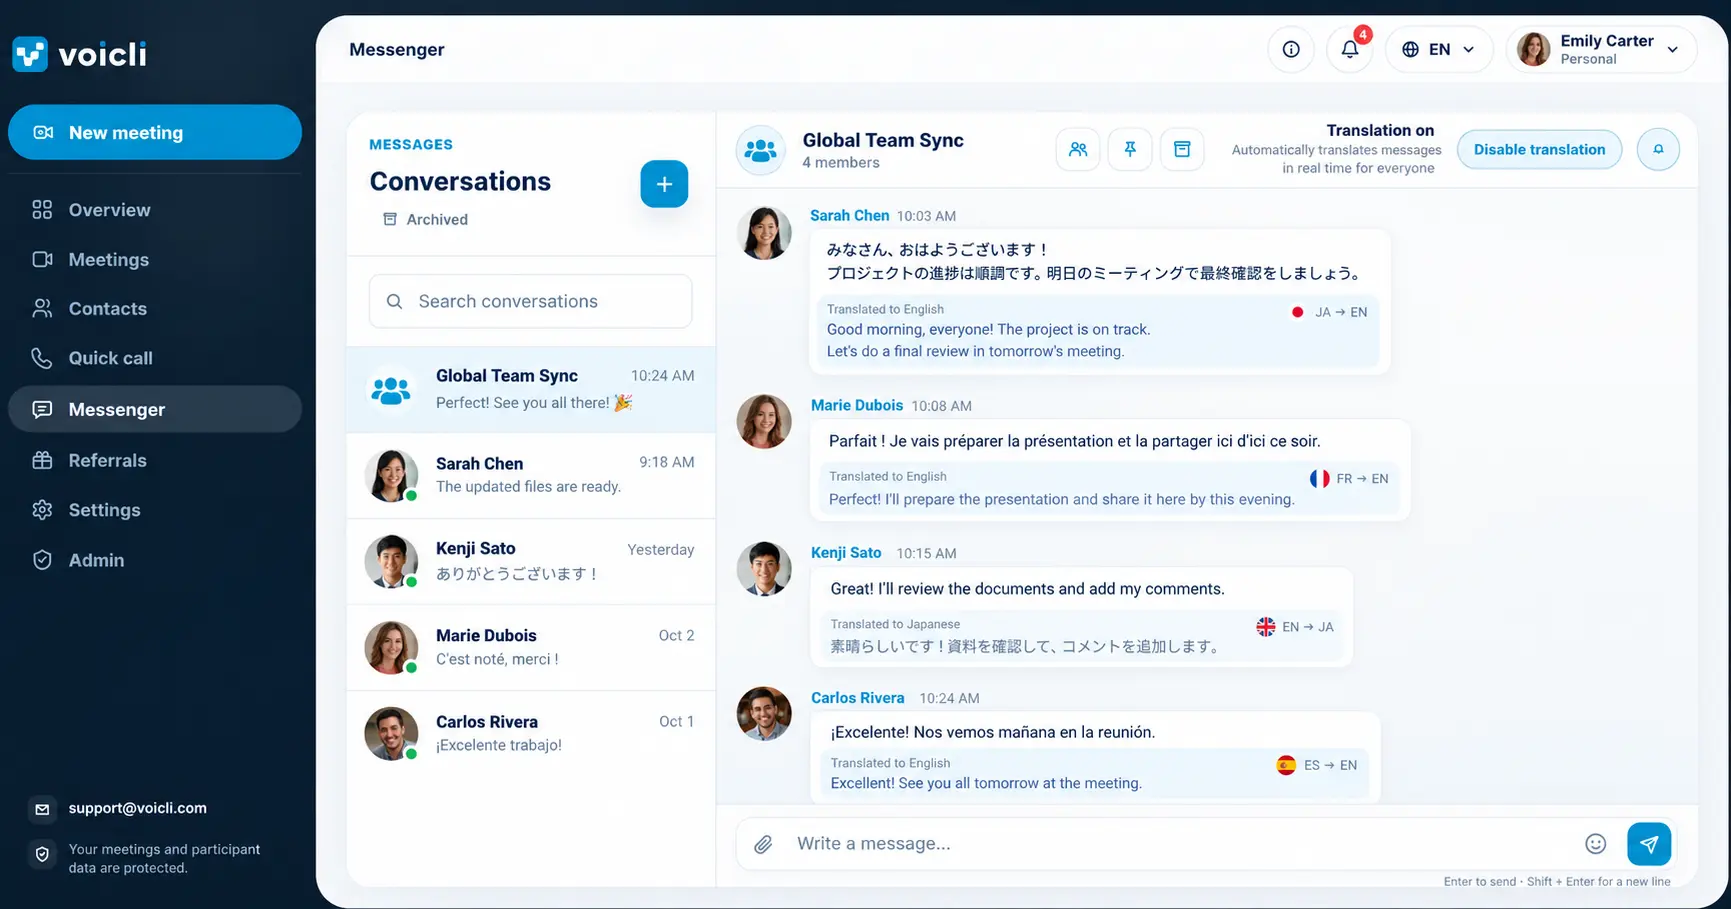Click the voicli logo

pos(79,53)
